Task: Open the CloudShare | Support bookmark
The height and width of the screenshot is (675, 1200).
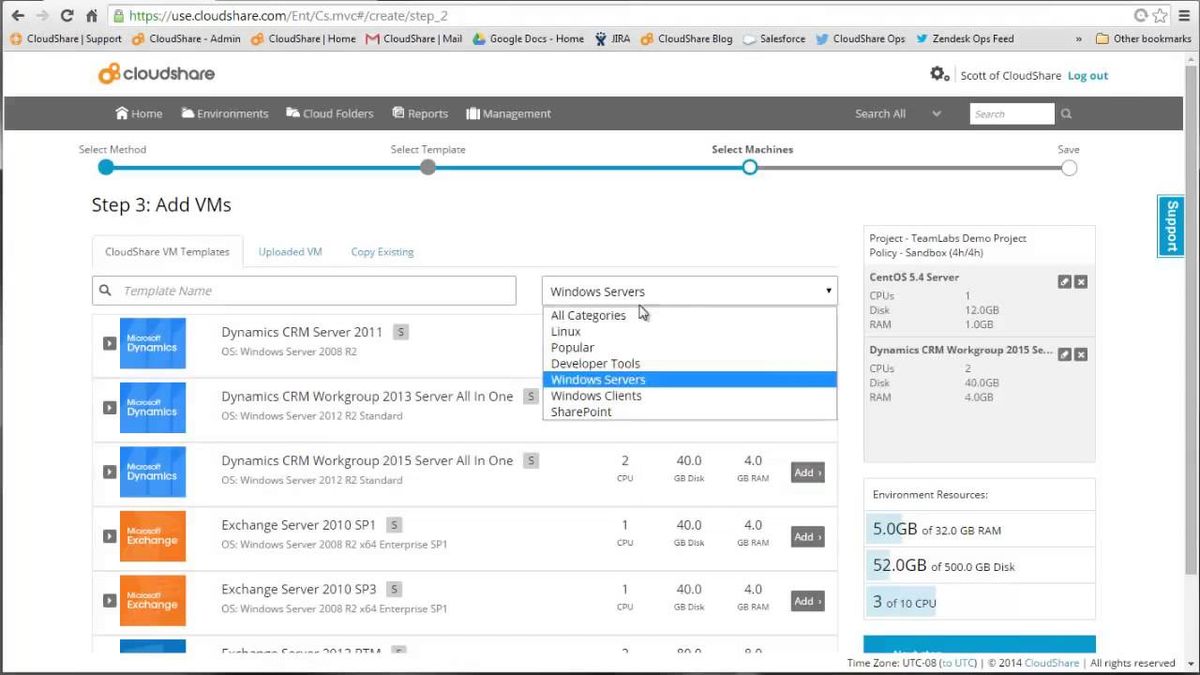Action: pyautogui.click(x=66, y=39)
